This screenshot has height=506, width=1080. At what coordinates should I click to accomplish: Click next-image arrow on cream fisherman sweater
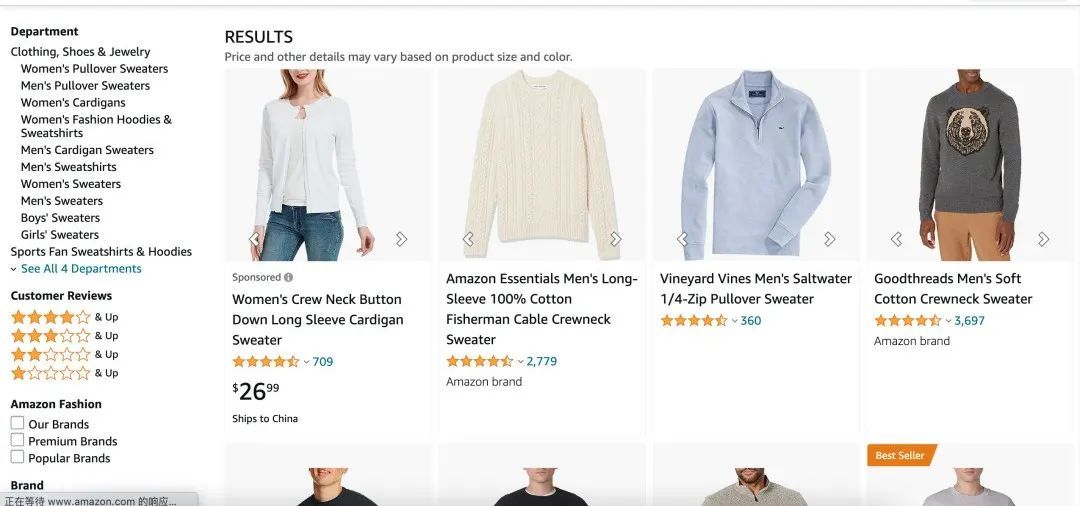(615, 239)
